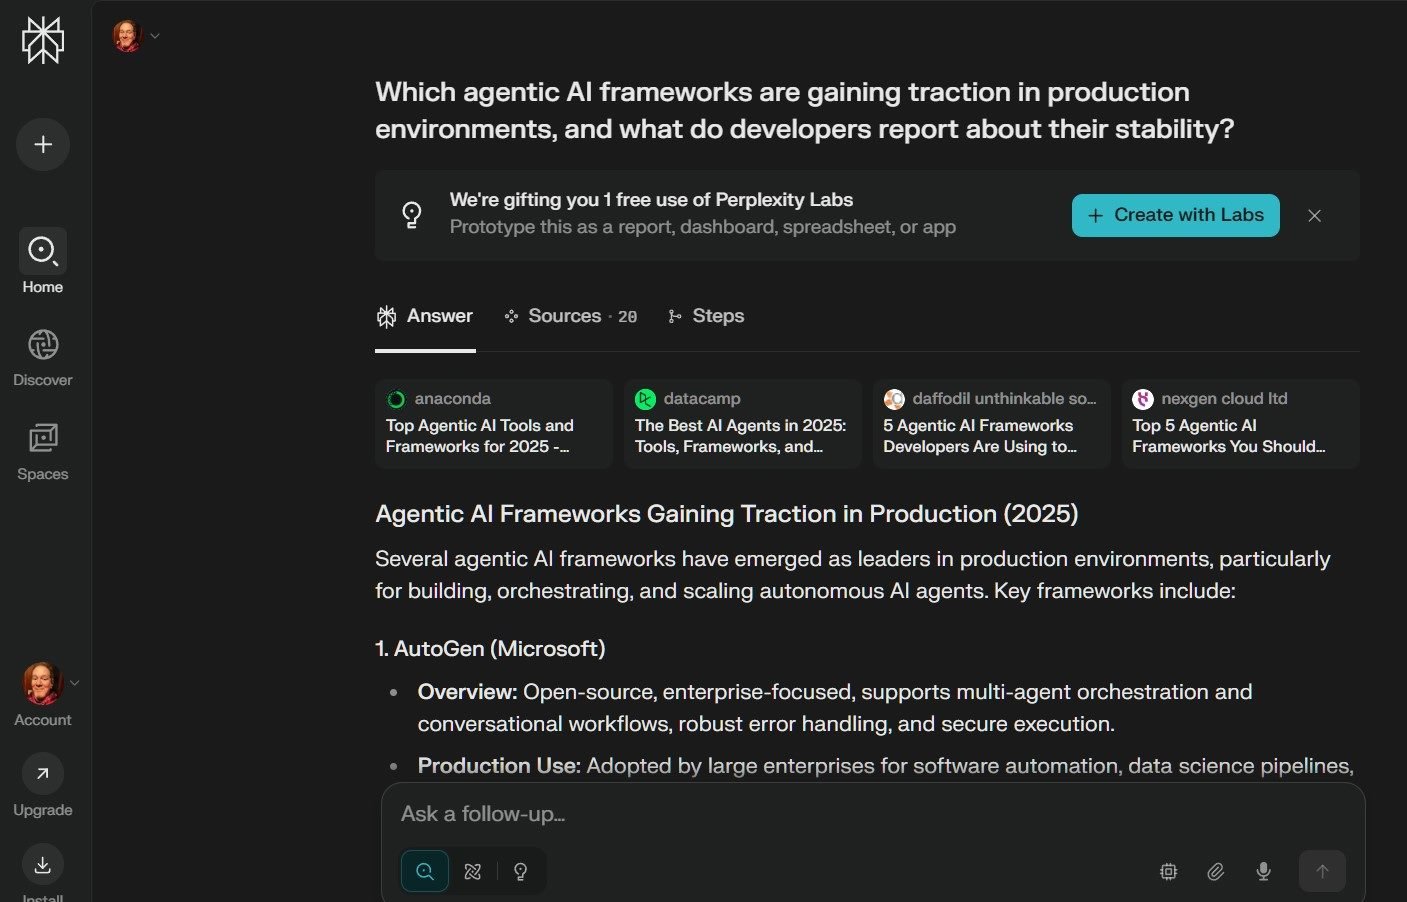
Task: Click the Install download icon
Action: pos(43,865)
